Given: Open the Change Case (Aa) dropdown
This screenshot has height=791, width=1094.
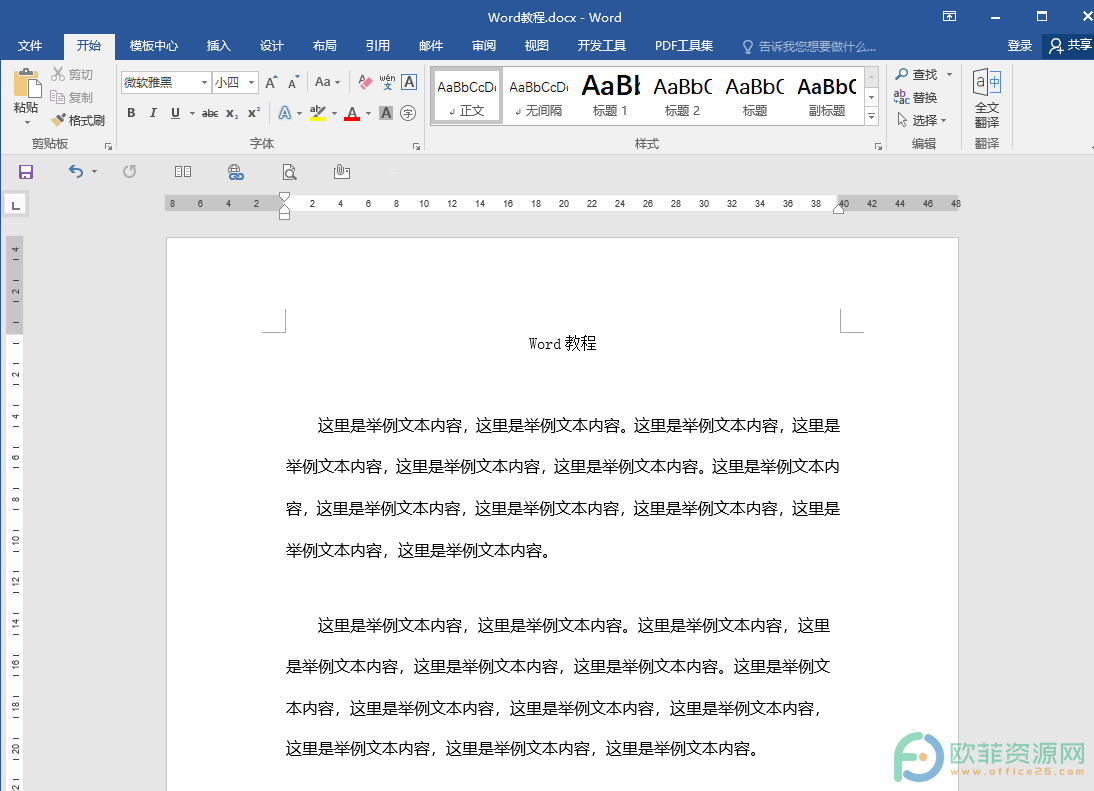Looking at the screenshot, I should [x=327, y=82].
